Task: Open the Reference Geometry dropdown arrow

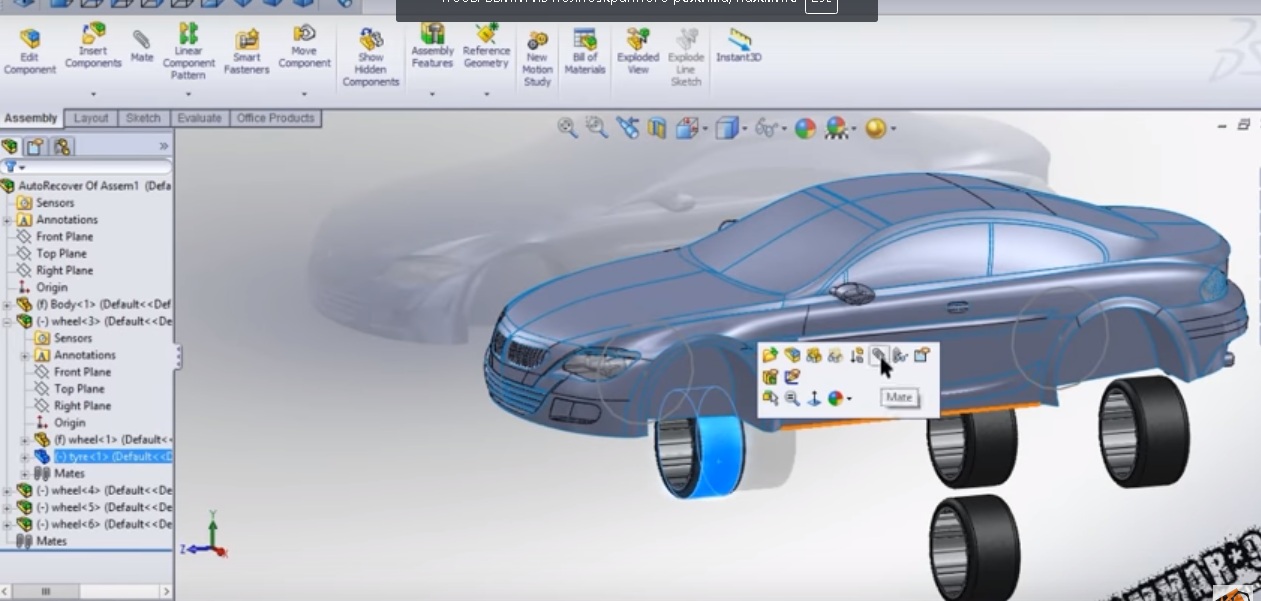Action: click(486, 94)
